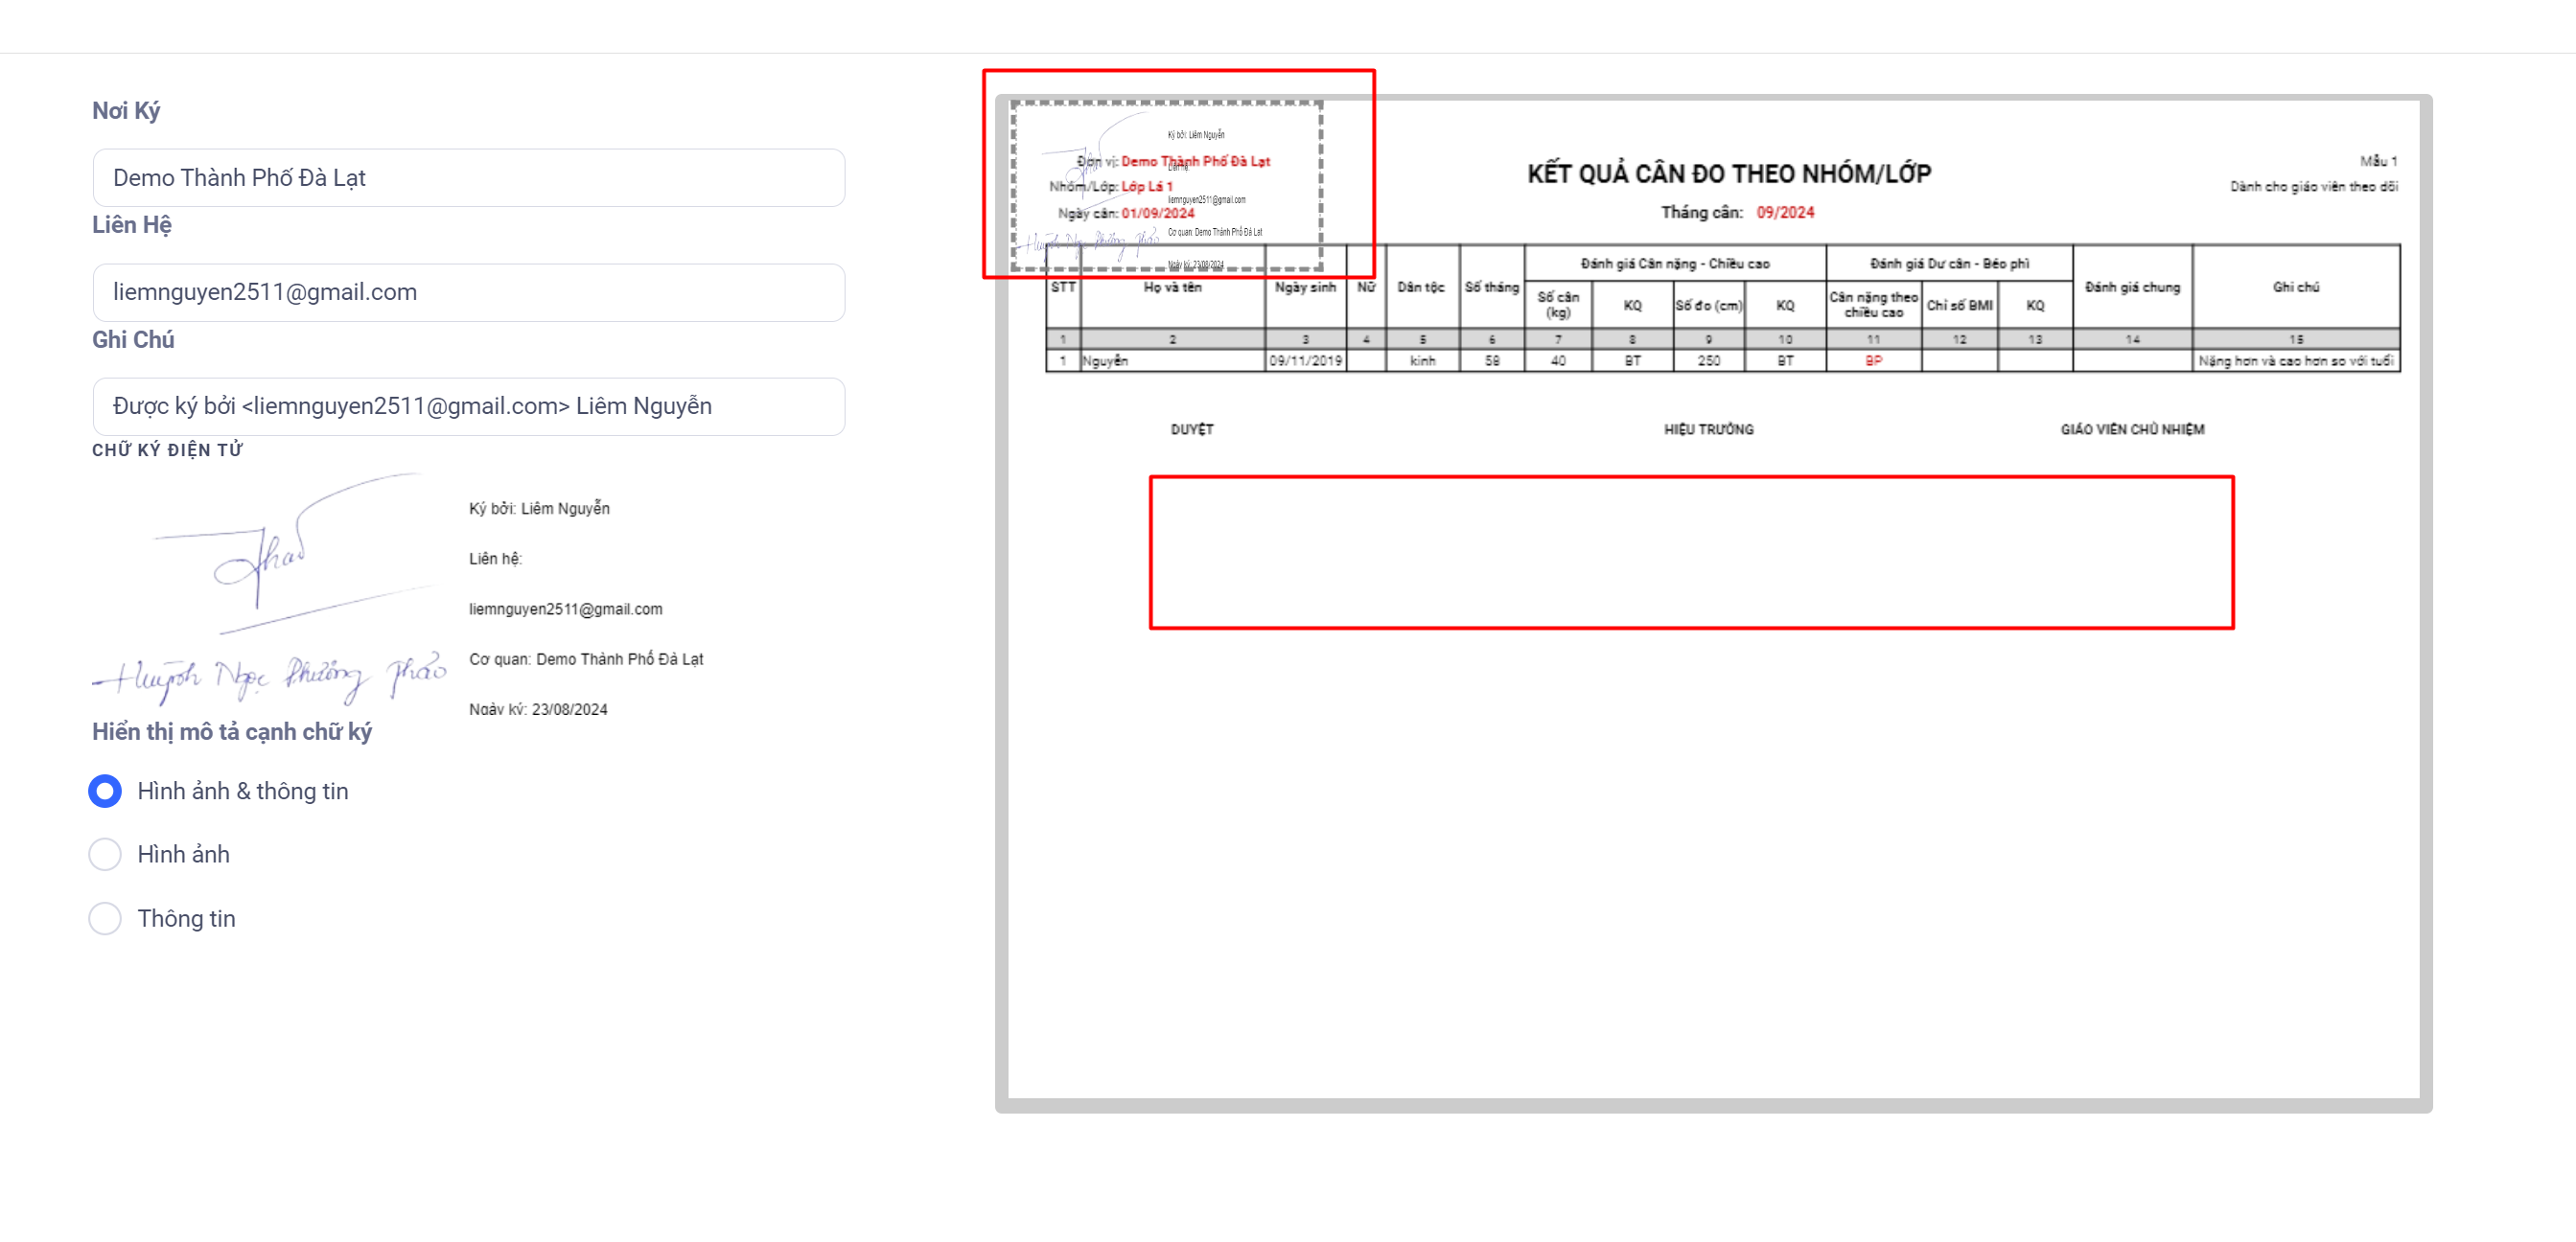Image resolution: width=2576 pixels, height=1242 pixels.
Task: Select Hình ảnh & thông tin radio option
Action: pyautogui.click(x=105, y=791)
